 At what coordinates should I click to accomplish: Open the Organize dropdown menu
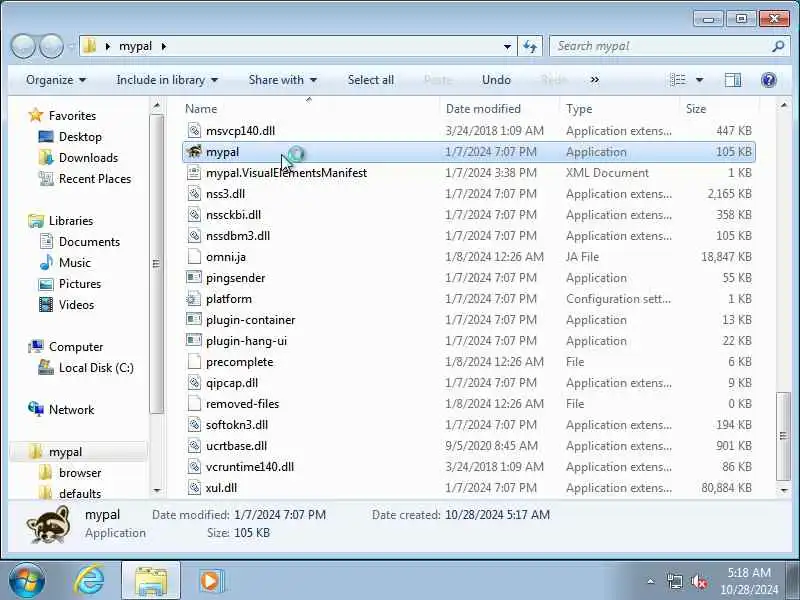56,80
